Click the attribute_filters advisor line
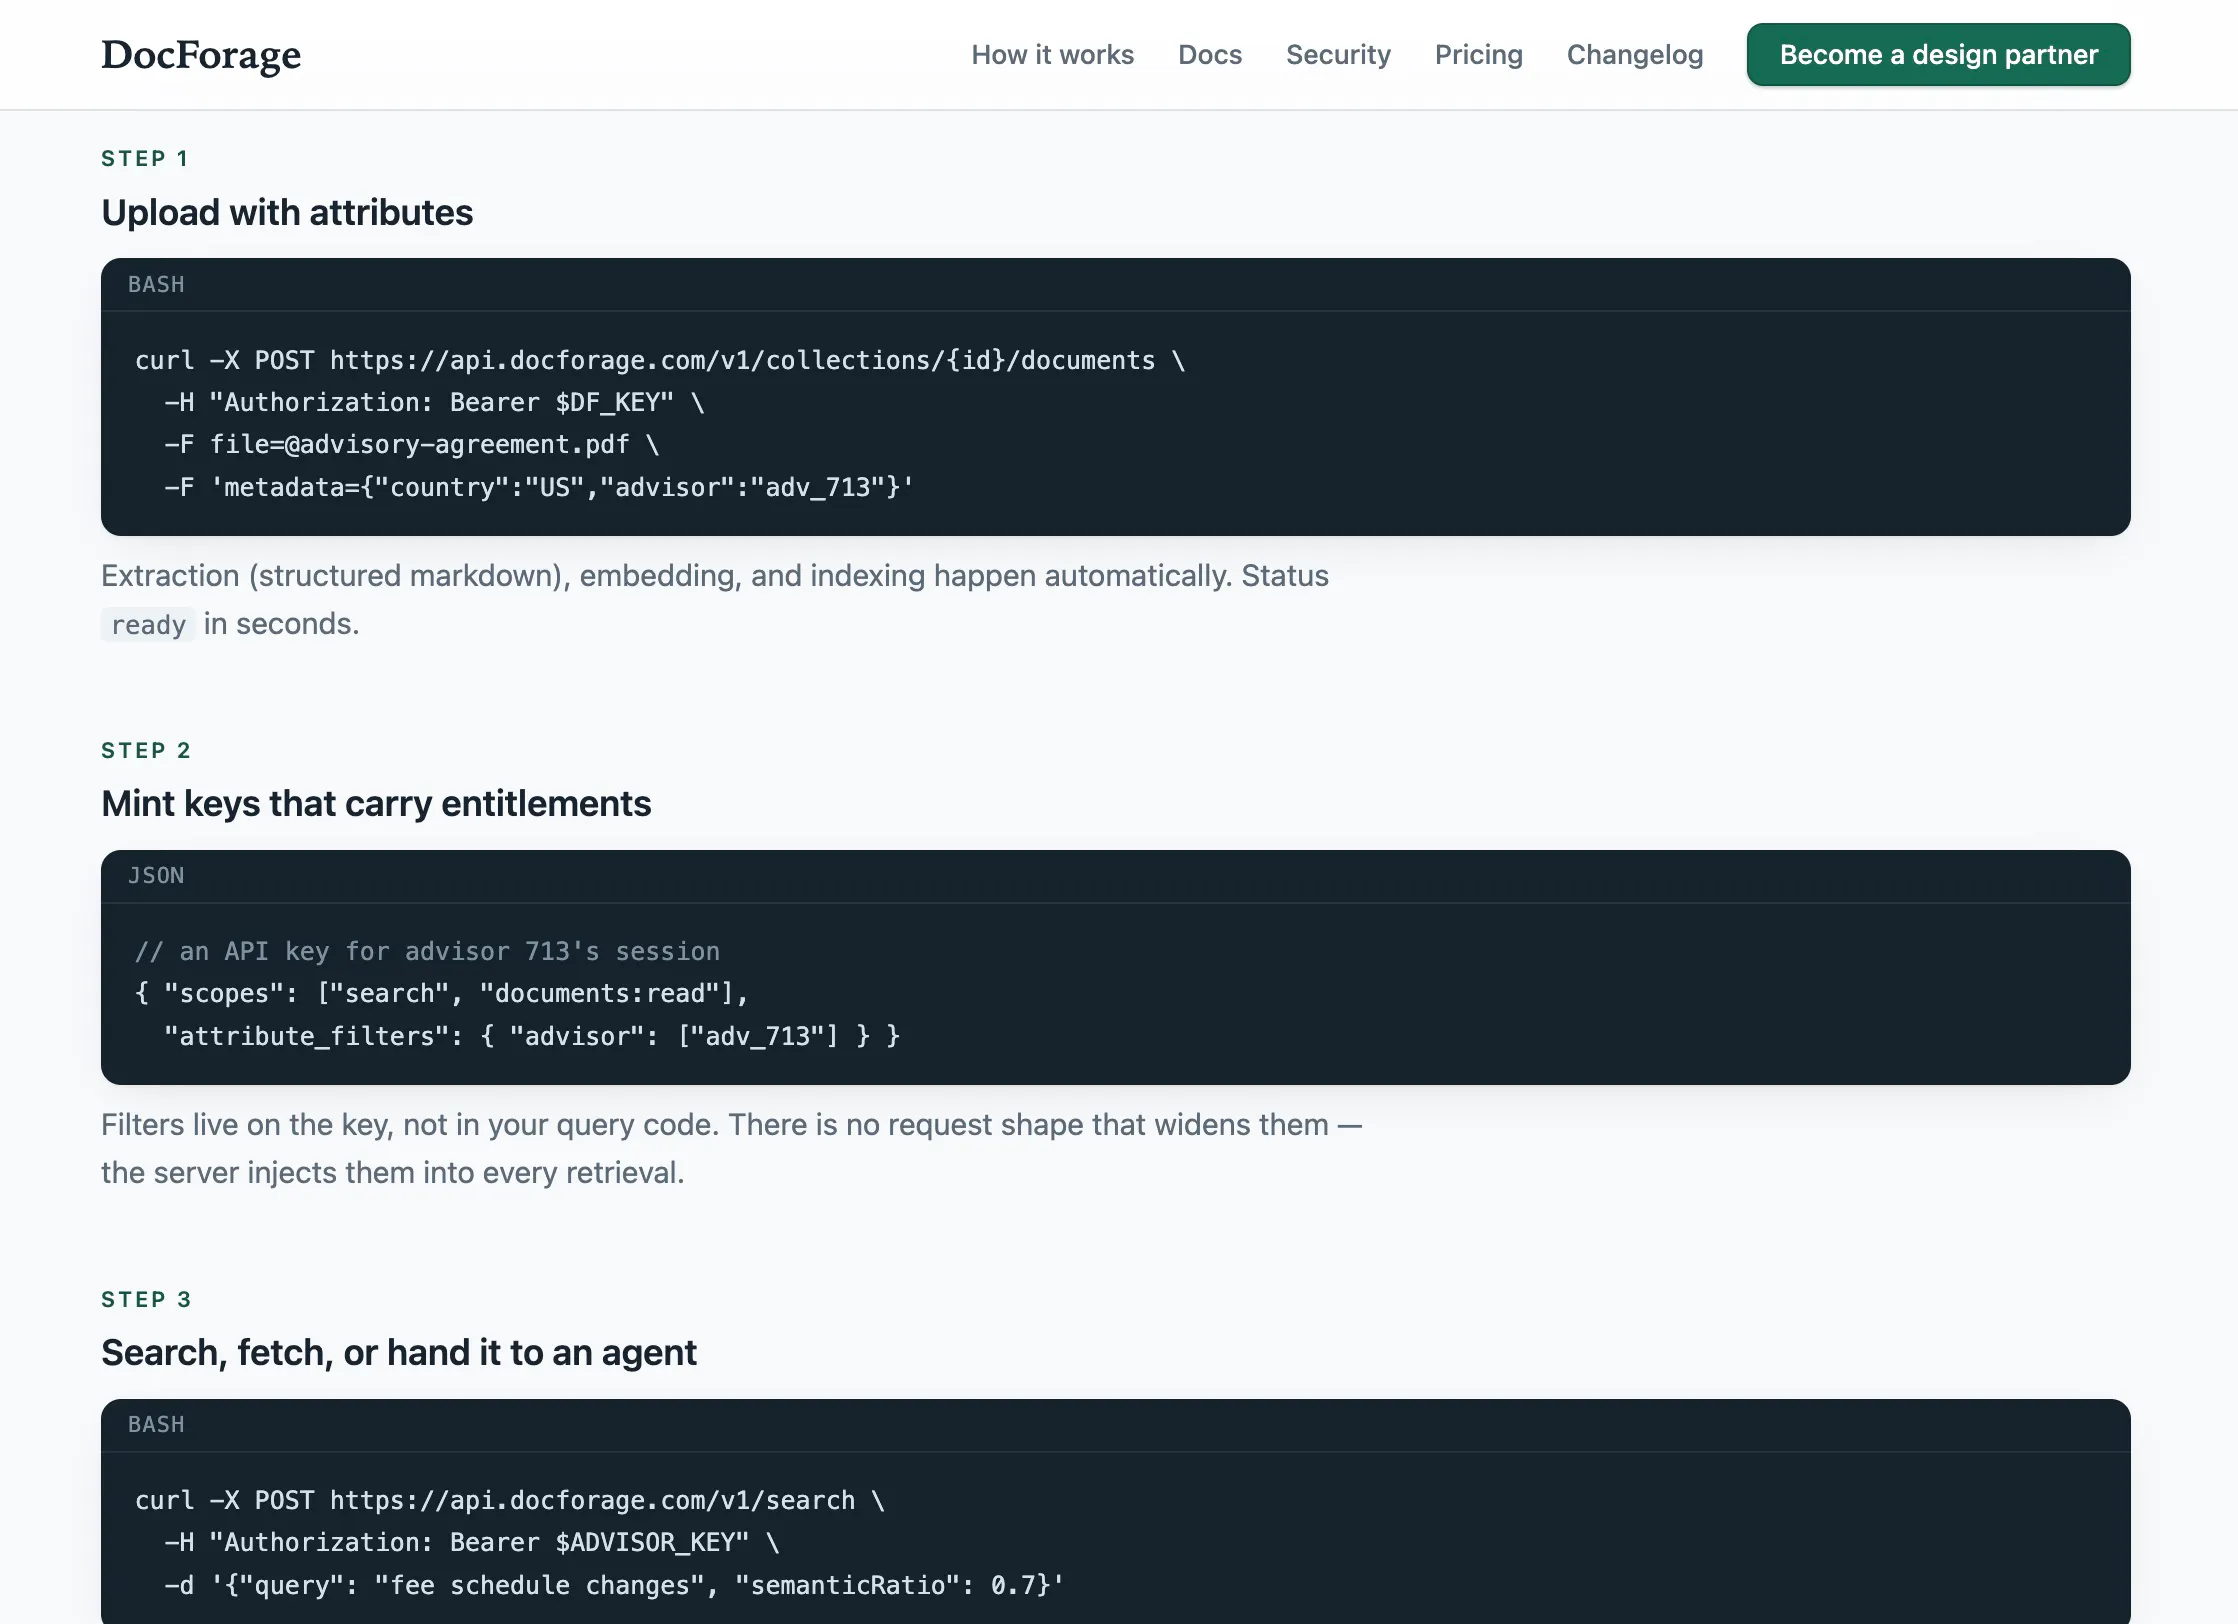The image size is (2238, 1624). [532, 1037]
